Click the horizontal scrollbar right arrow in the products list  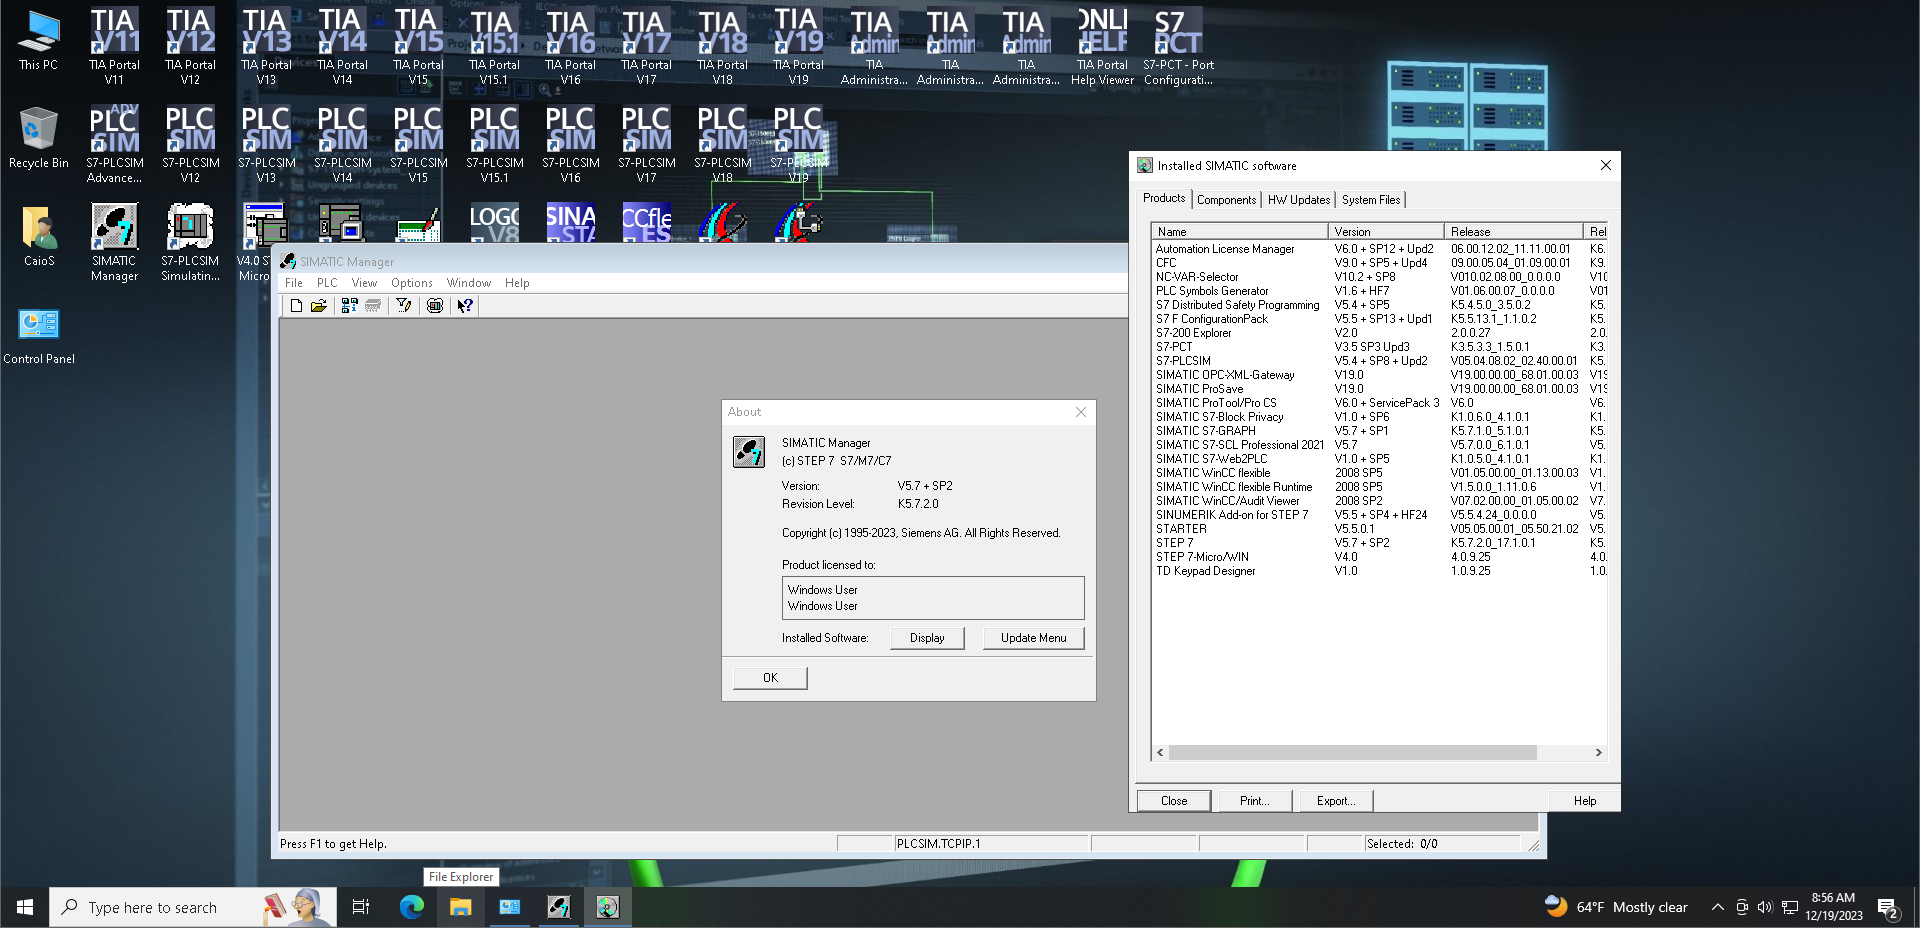pyautogui.click(x=1598, y=752)
